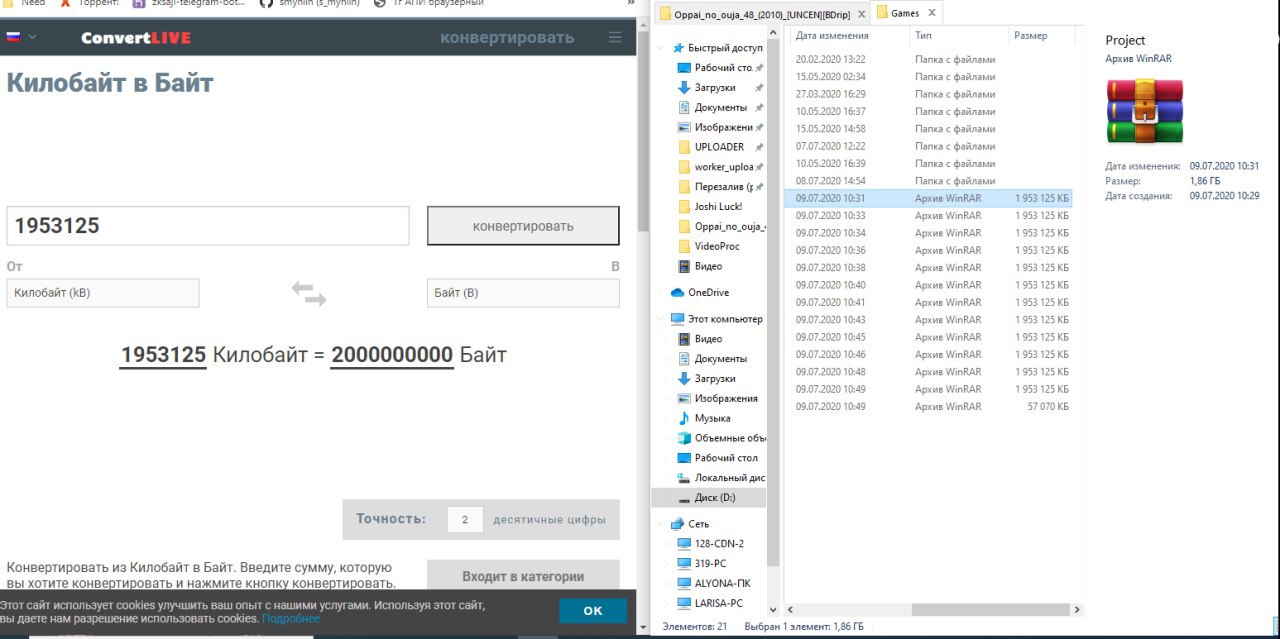This screenshot has height=639, width=1280.
Task: Select the archive row dated 09.07.2020 10:43
Action: pos(930,320)
